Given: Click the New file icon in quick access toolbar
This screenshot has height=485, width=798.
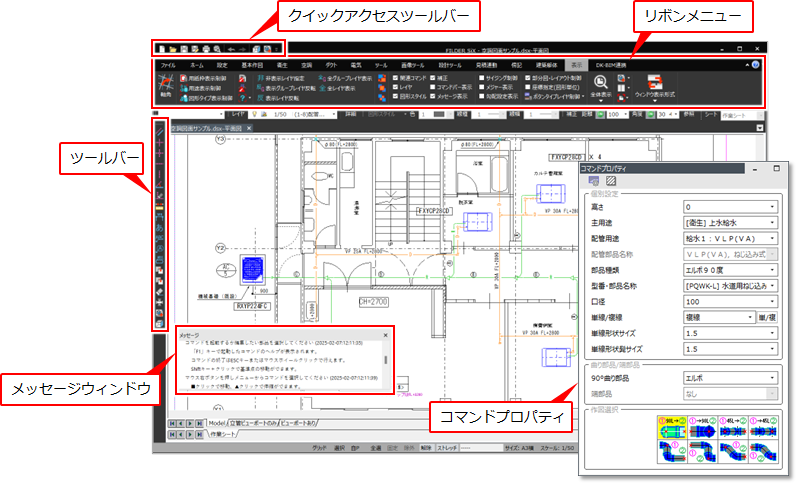Looking at the screenshot, I should point(162,48).
